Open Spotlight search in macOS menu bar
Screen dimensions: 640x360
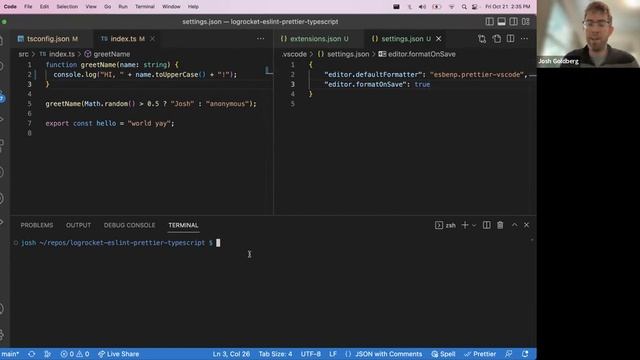(x=464, y=7)
